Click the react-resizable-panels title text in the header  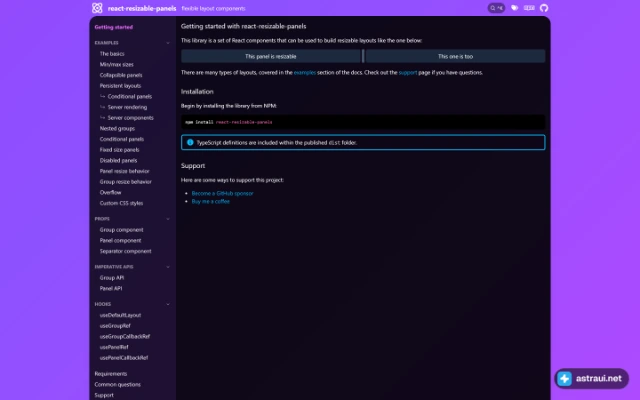[x=142, y=8]
